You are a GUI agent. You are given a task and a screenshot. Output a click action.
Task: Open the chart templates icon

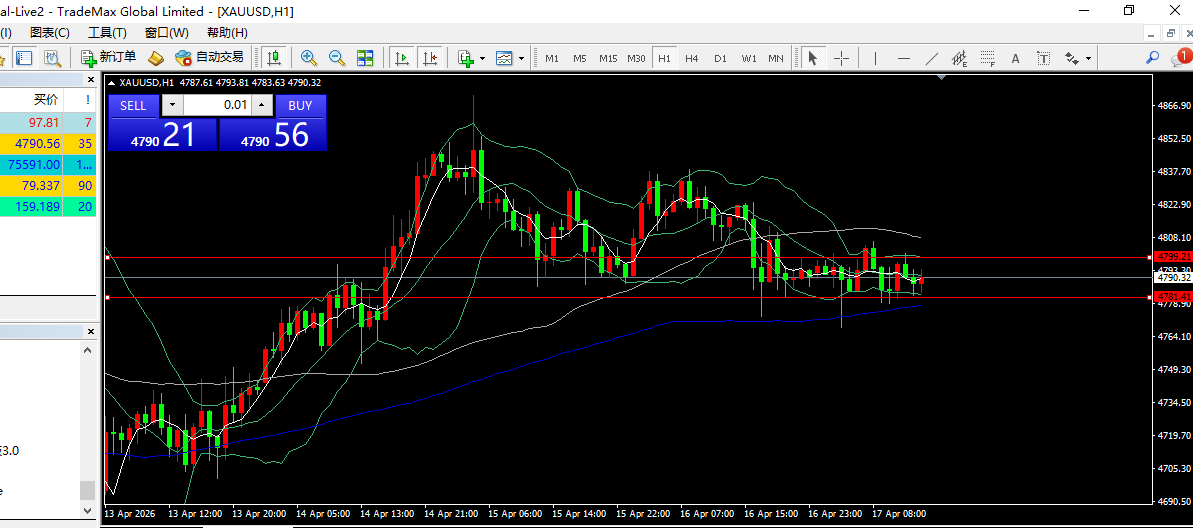coord(504,58)
